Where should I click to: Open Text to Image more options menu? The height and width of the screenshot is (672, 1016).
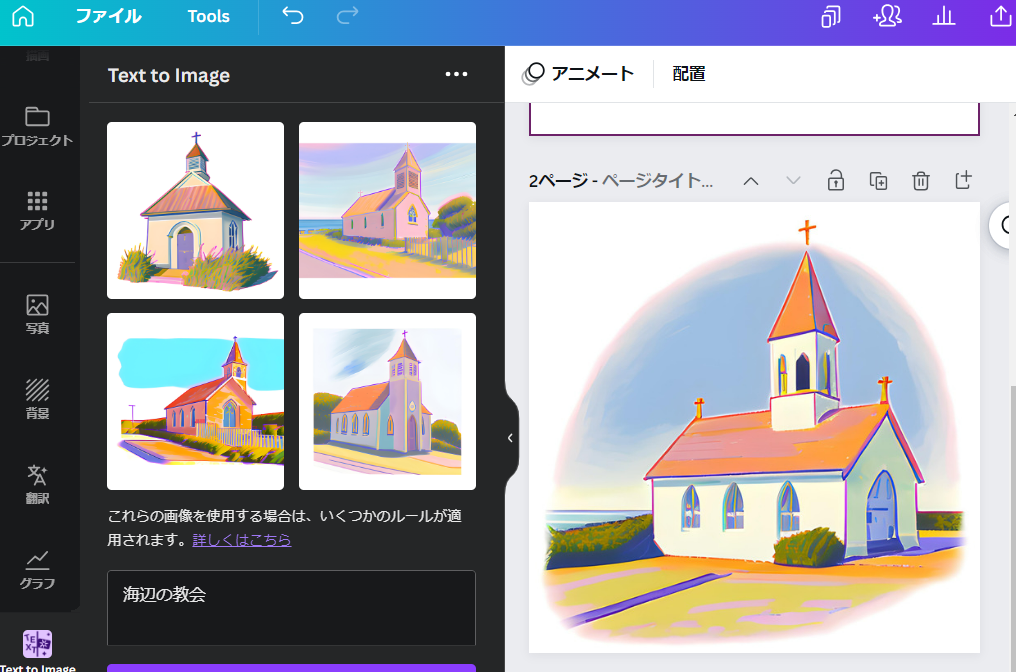point(456,75)
